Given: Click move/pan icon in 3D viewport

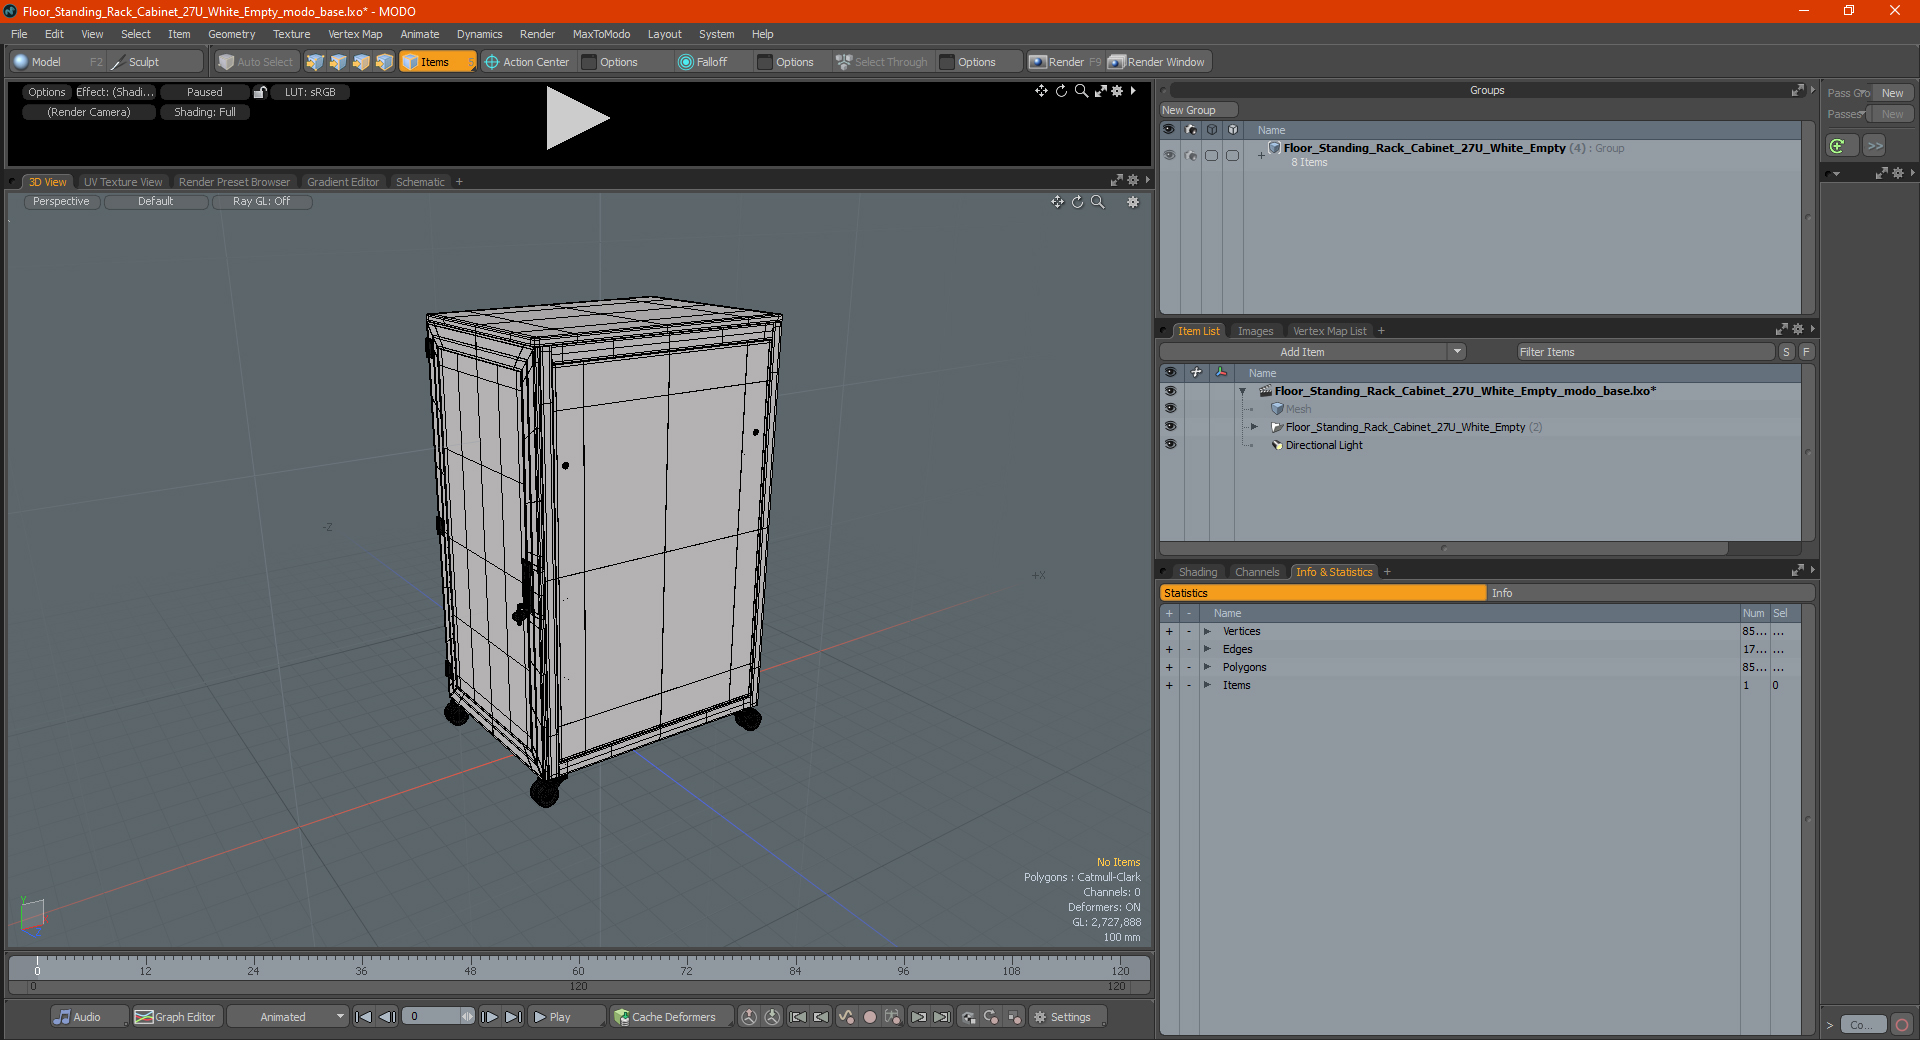Looking at the screenshot, I should 1057,202.
